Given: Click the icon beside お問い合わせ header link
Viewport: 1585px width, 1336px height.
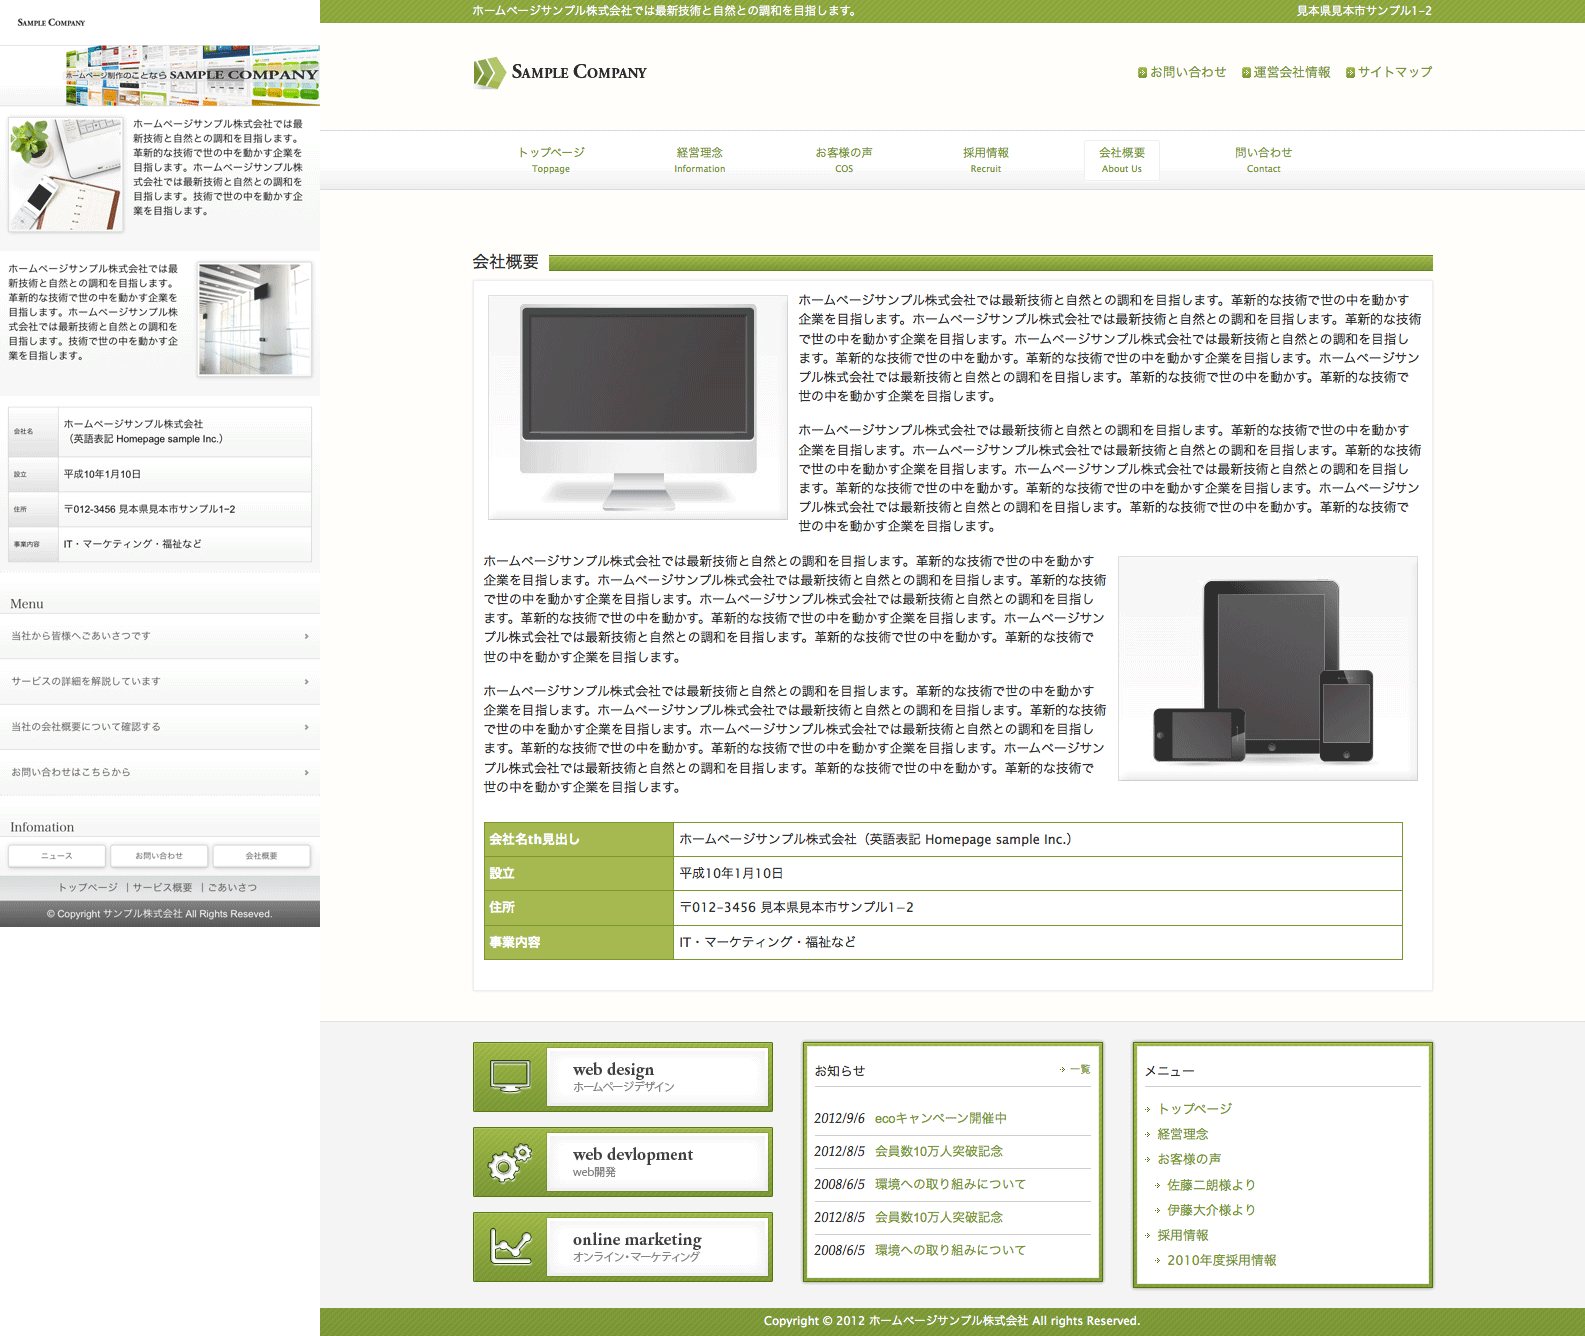Looking at the screenshot, I should pyautogui.click(x=1142, y=72).
